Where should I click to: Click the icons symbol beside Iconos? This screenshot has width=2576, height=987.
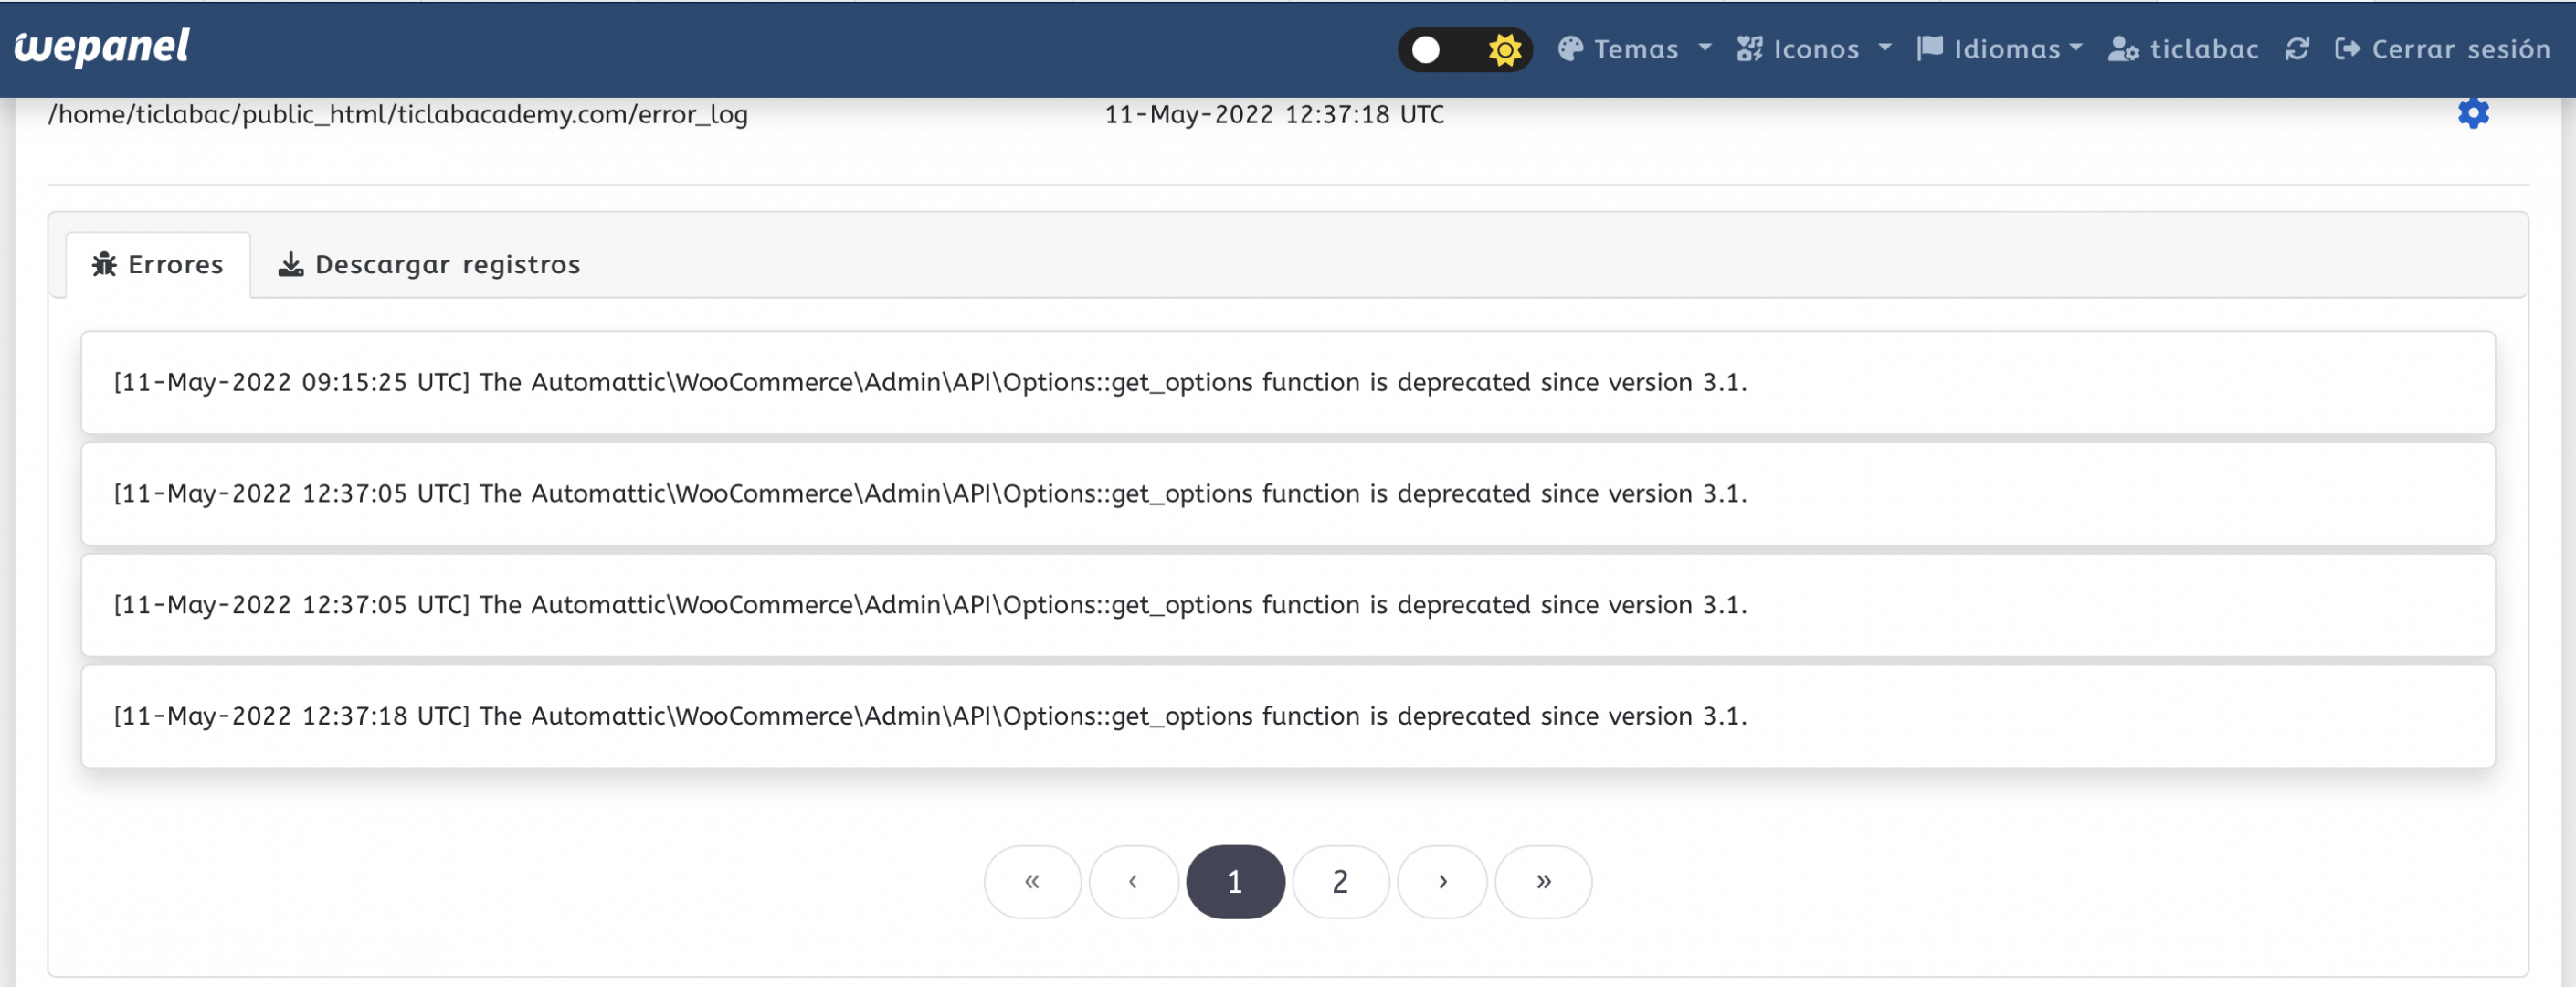coord(1749,49)
